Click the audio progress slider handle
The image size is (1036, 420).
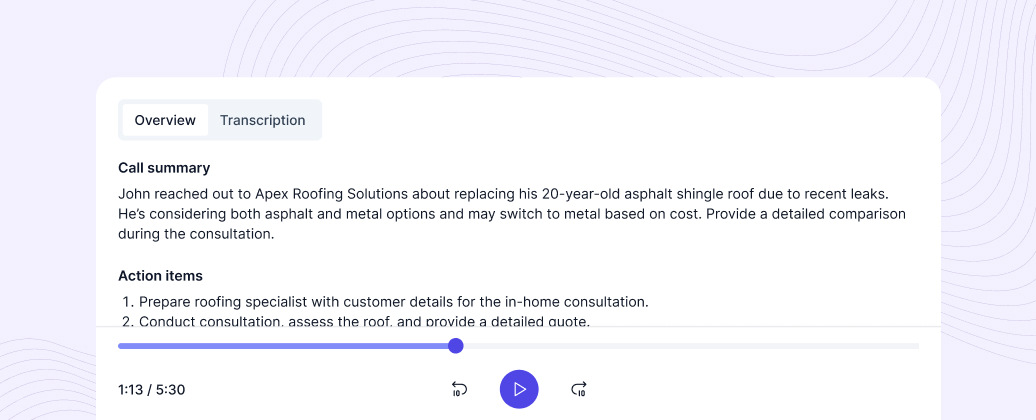pos(456,346)
